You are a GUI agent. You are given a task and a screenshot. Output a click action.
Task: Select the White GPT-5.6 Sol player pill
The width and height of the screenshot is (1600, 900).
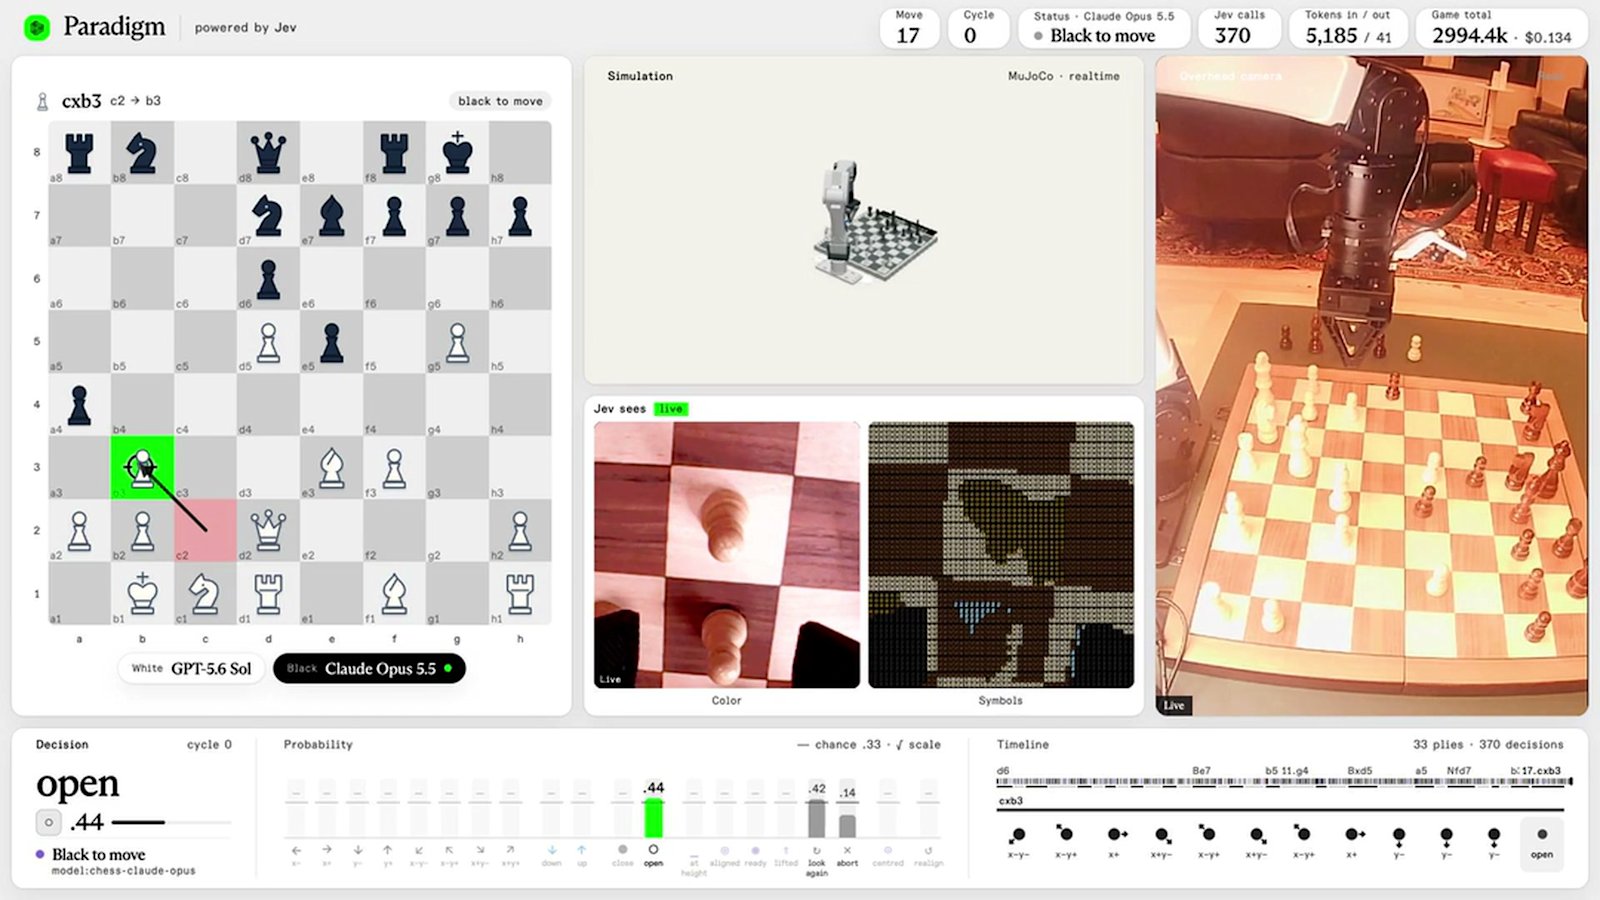pyautogui.click(x=191, y=669)
